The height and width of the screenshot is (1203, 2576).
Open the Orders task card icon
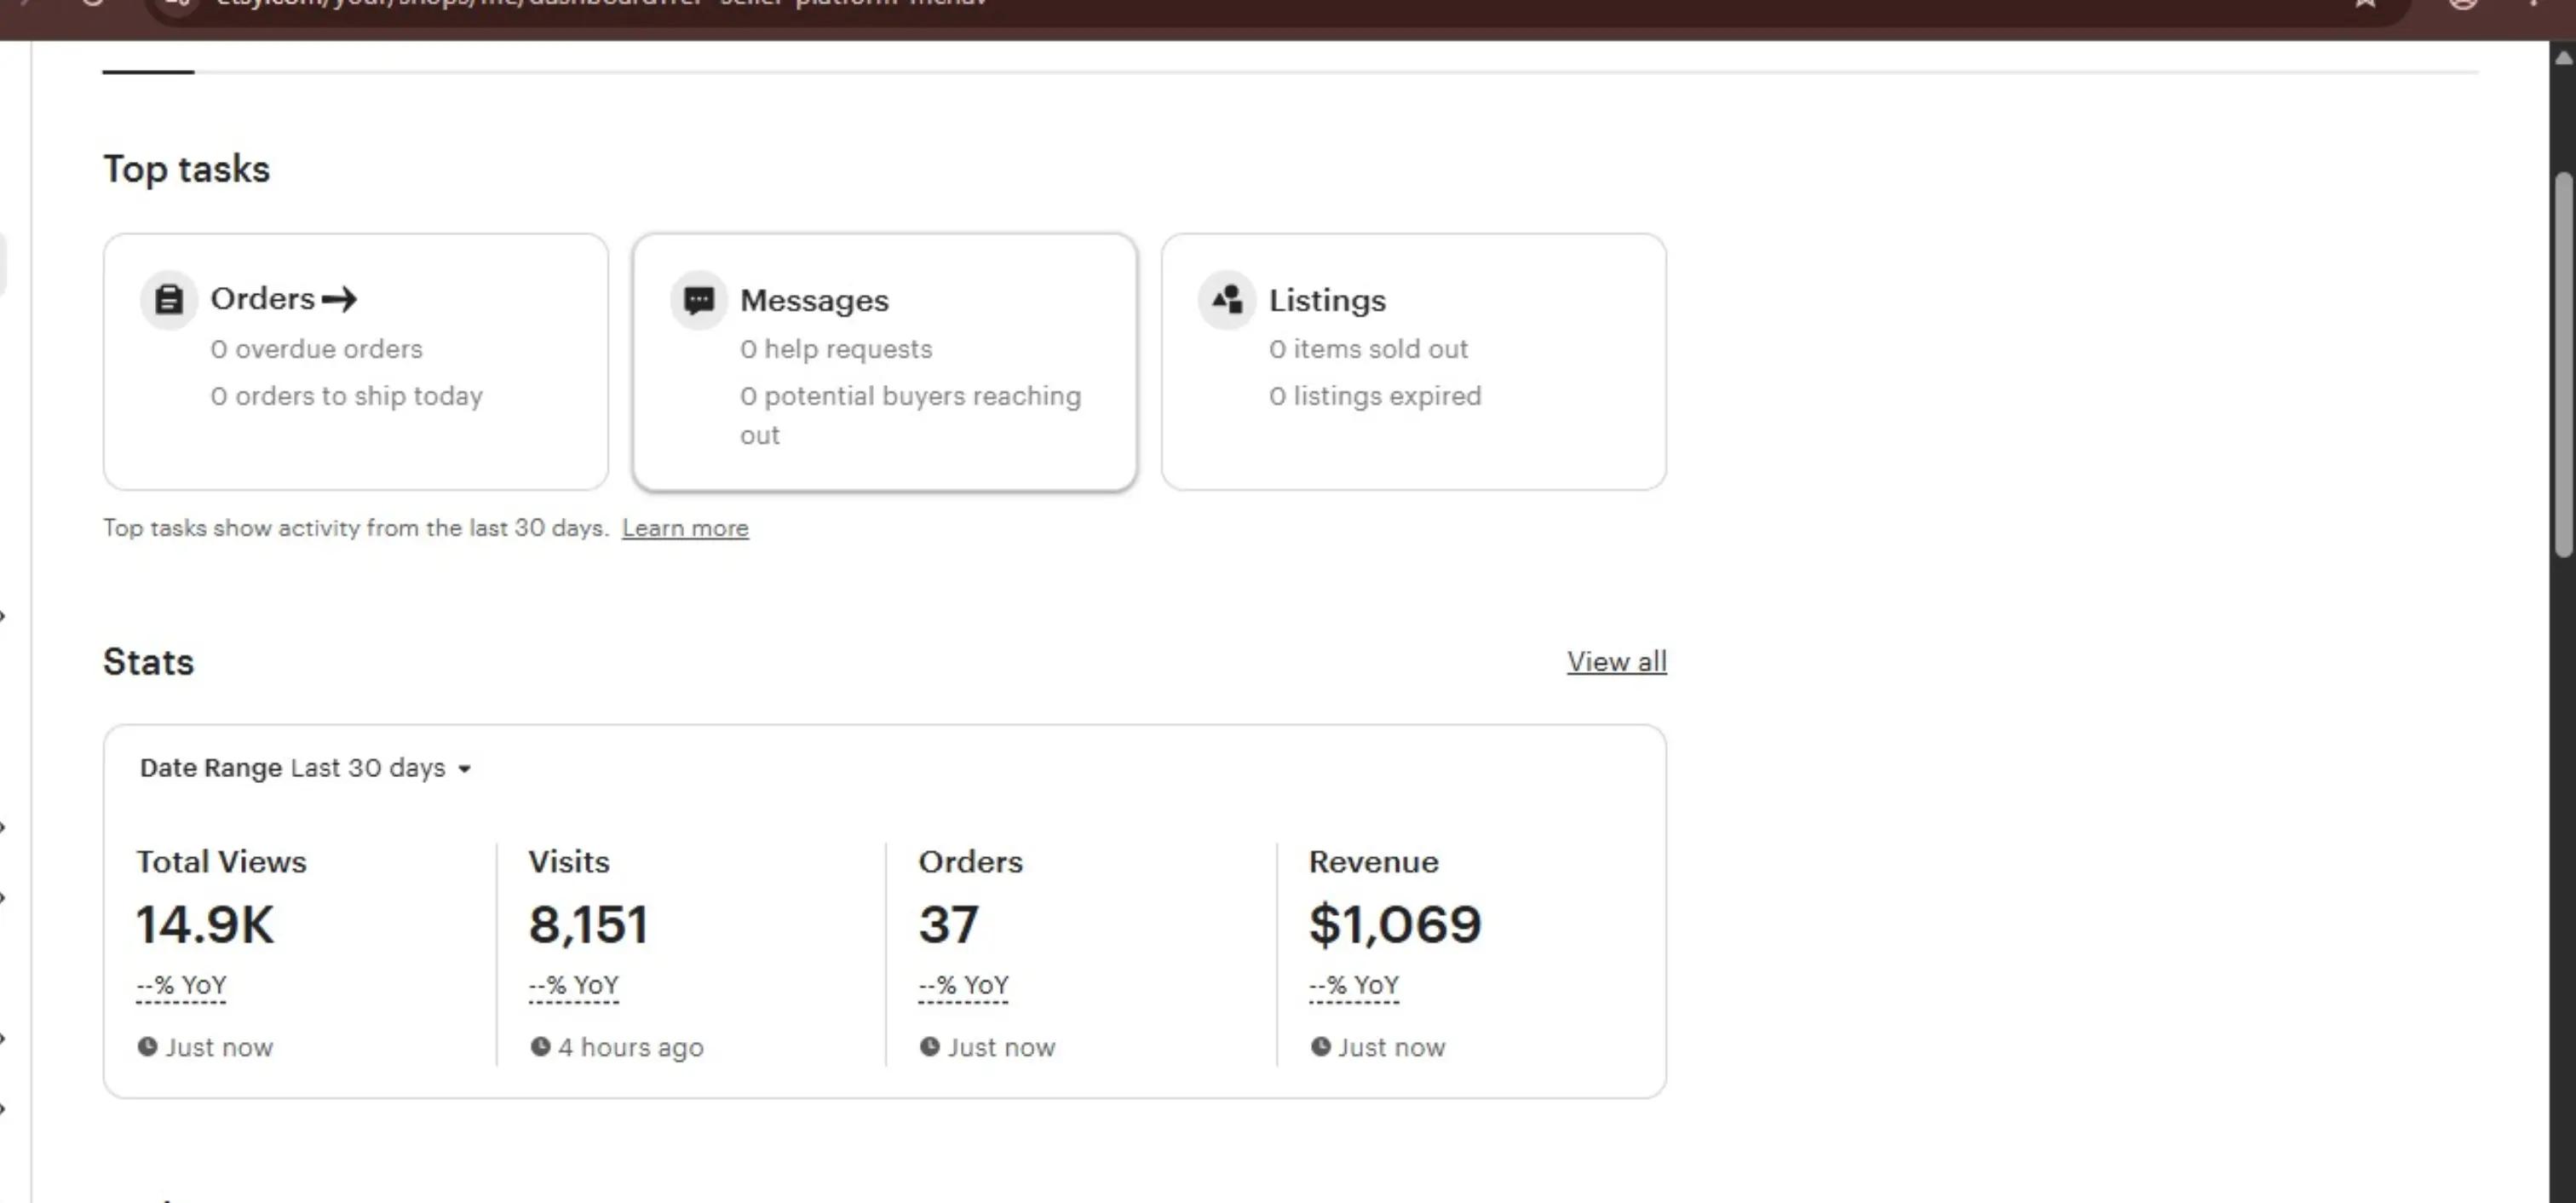[x=168, y=299]
